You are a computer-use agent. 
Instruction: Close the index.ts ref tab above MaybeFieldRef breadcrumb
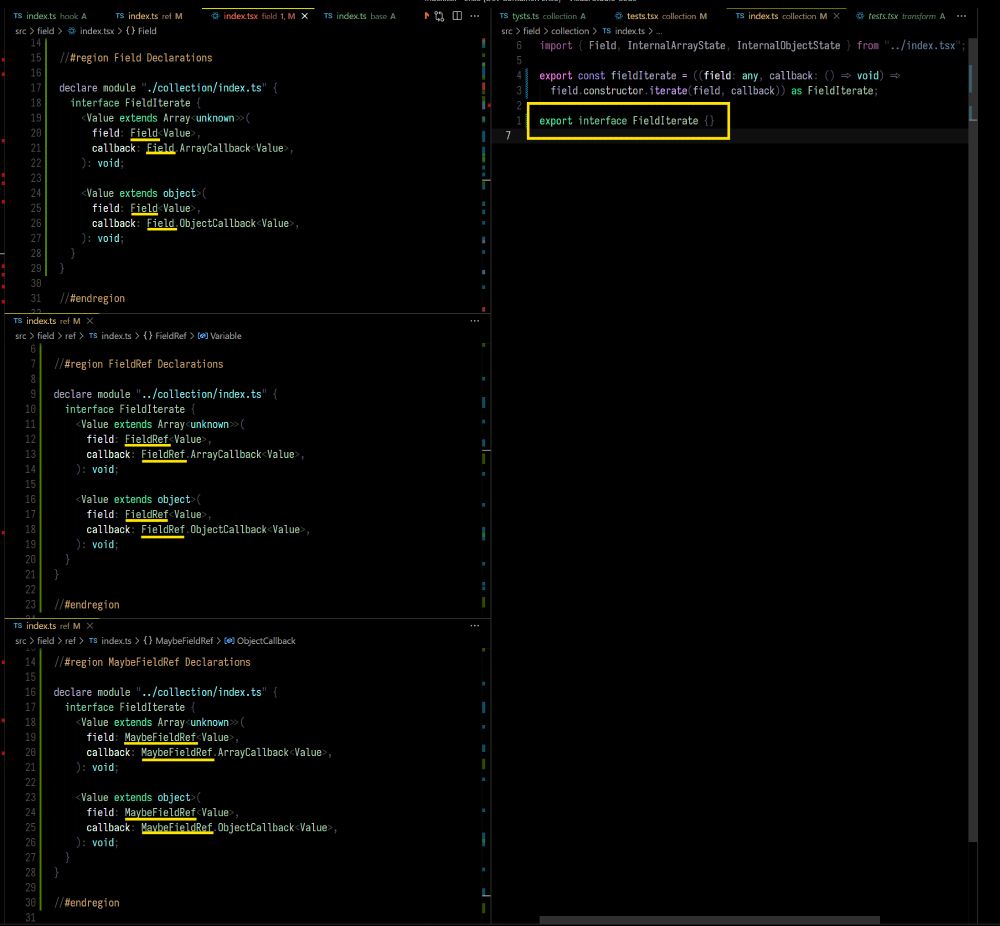pyautogui.click(x=90, y=626)
